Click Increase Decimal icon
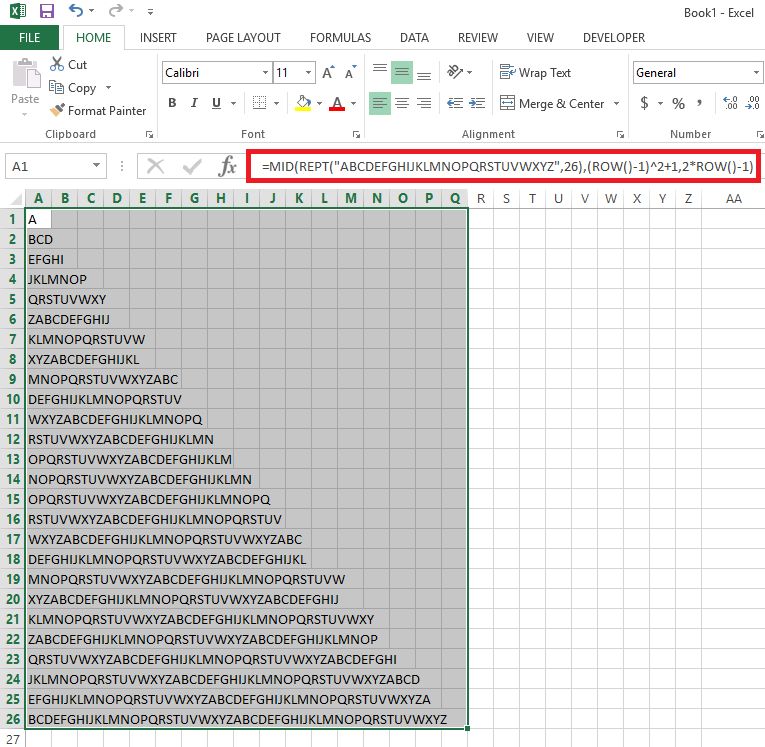This screenshot has width=765, height=747. click(730, 103)
